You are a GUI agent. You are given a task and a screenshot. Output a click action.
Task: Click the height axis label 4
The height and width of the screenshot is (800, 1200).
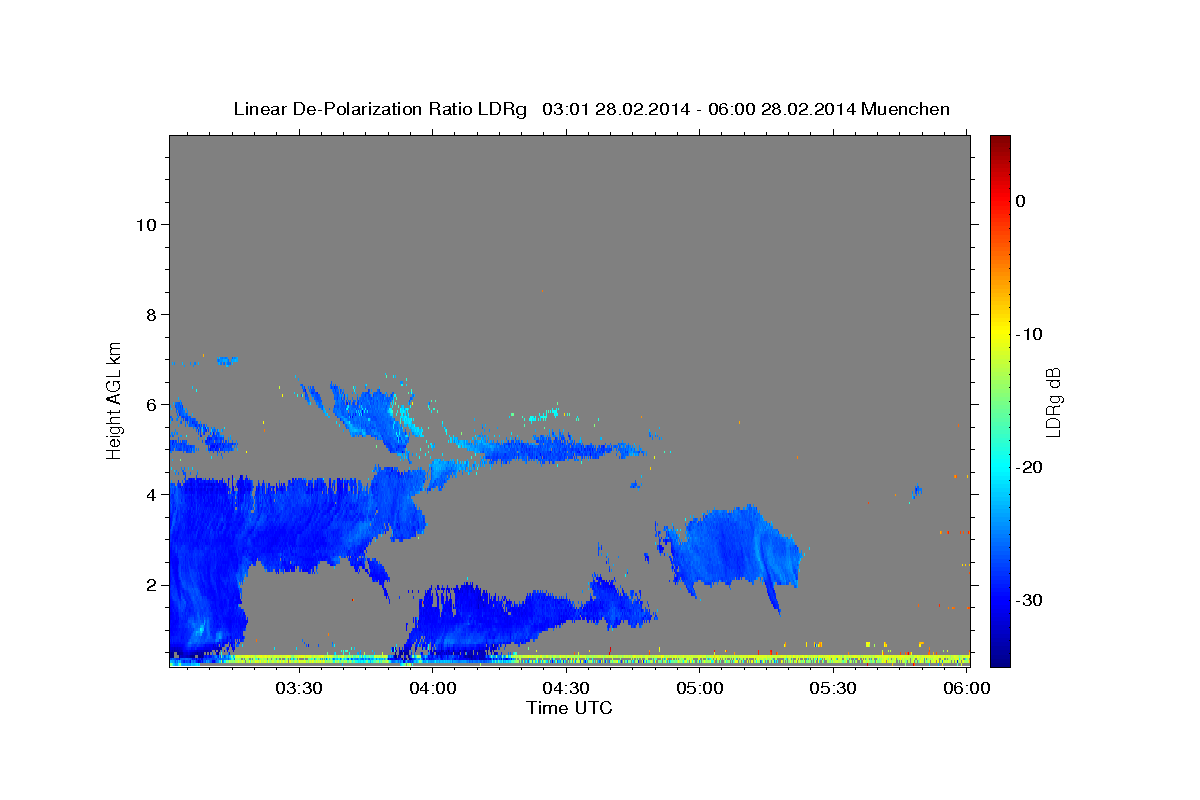(151, 494)
